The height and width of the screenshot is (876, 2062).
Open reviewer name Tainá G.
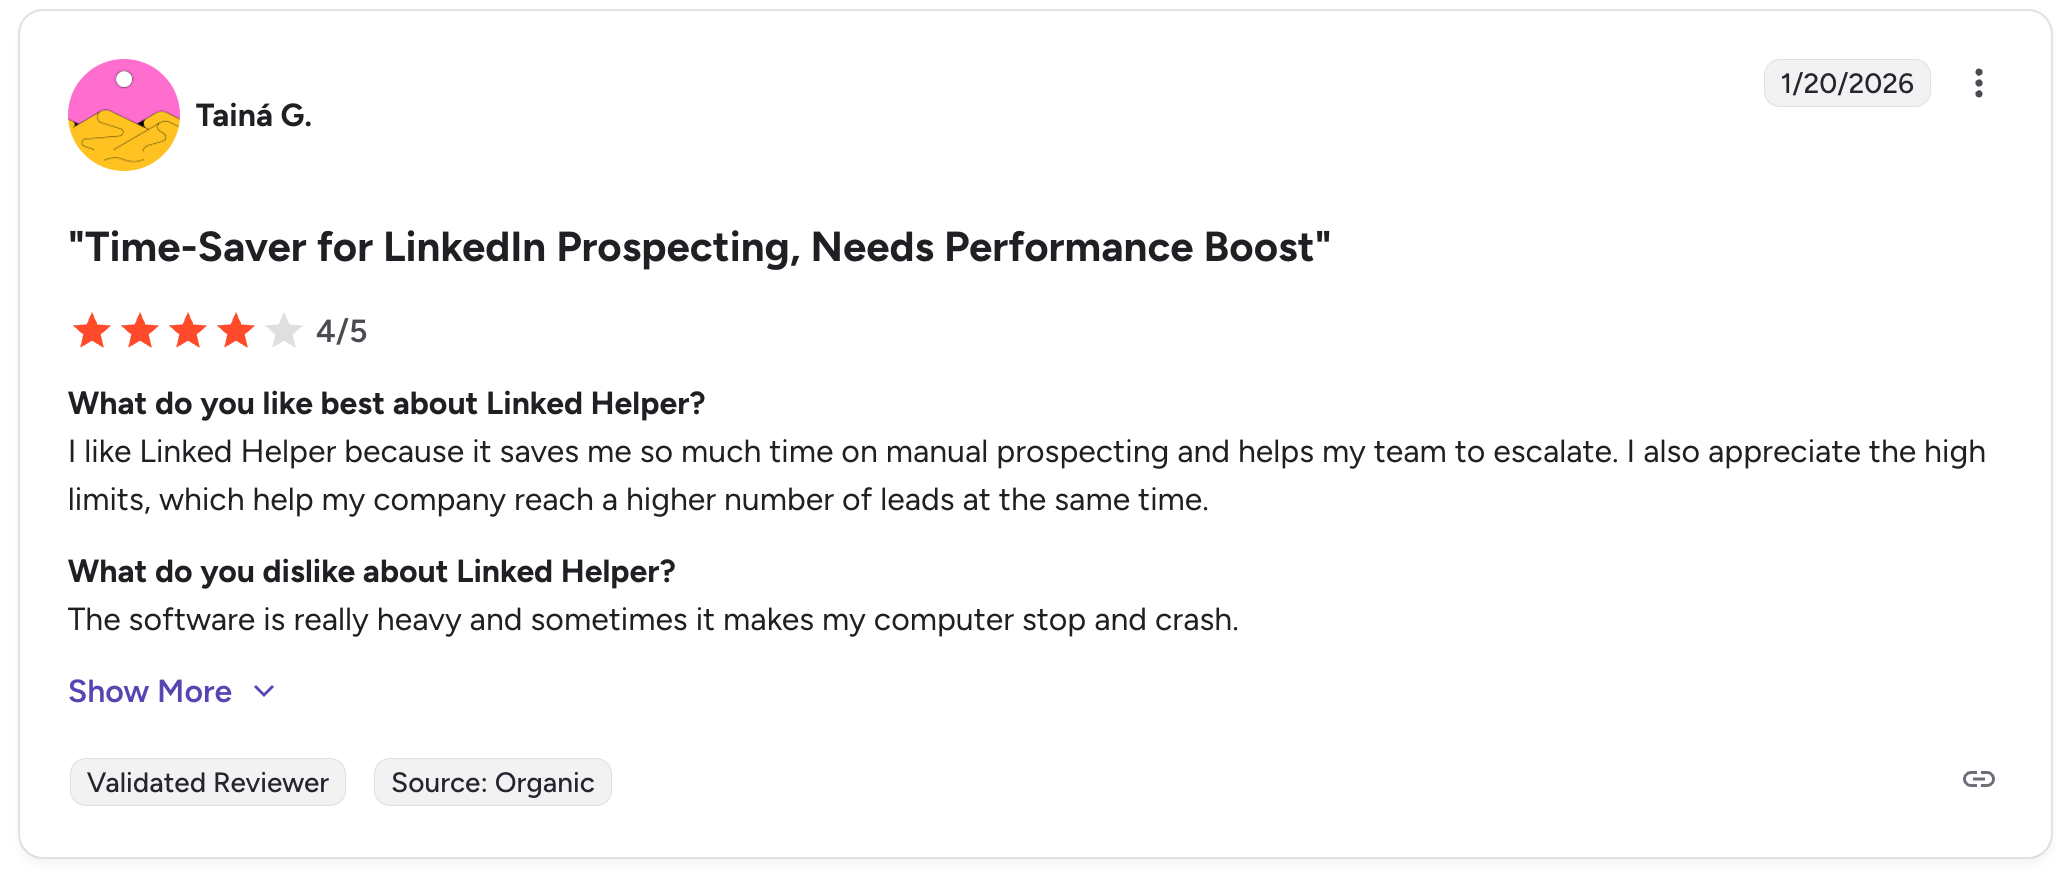[254, 116]
